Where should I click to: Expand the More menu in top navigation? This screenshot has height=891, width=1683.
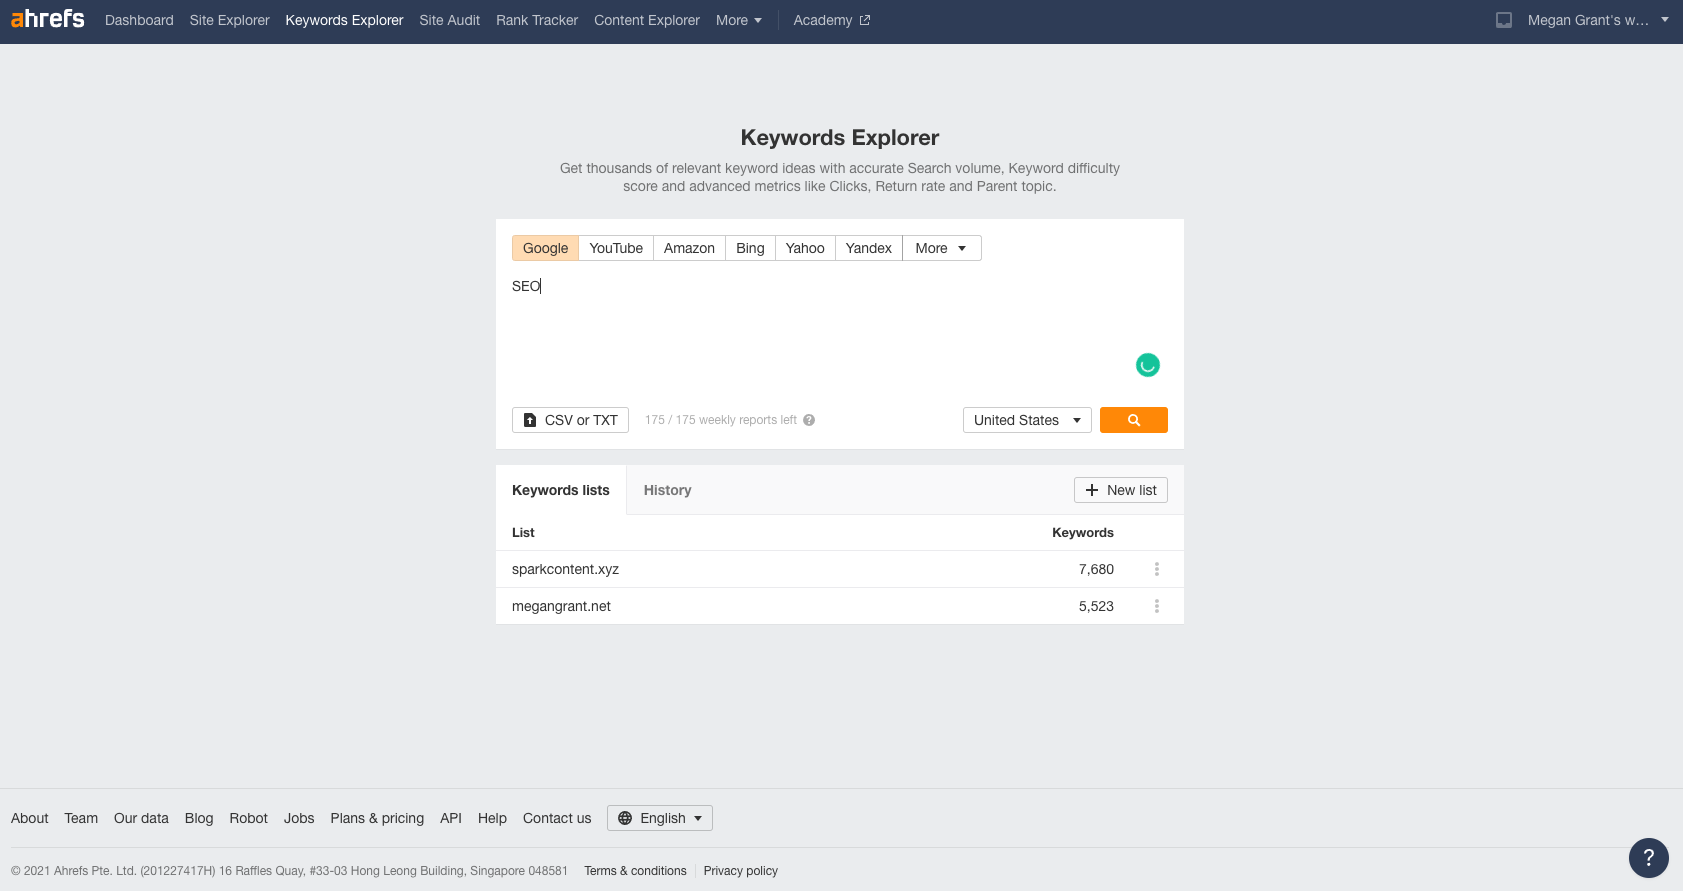pos(739,20)
